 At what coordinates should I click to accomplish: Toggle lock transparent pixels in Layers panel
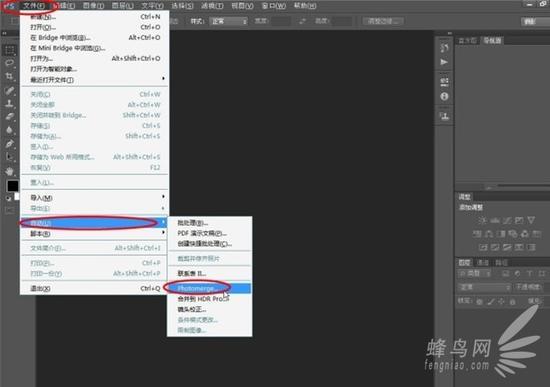pyautogui.click(x=479, y=301)
